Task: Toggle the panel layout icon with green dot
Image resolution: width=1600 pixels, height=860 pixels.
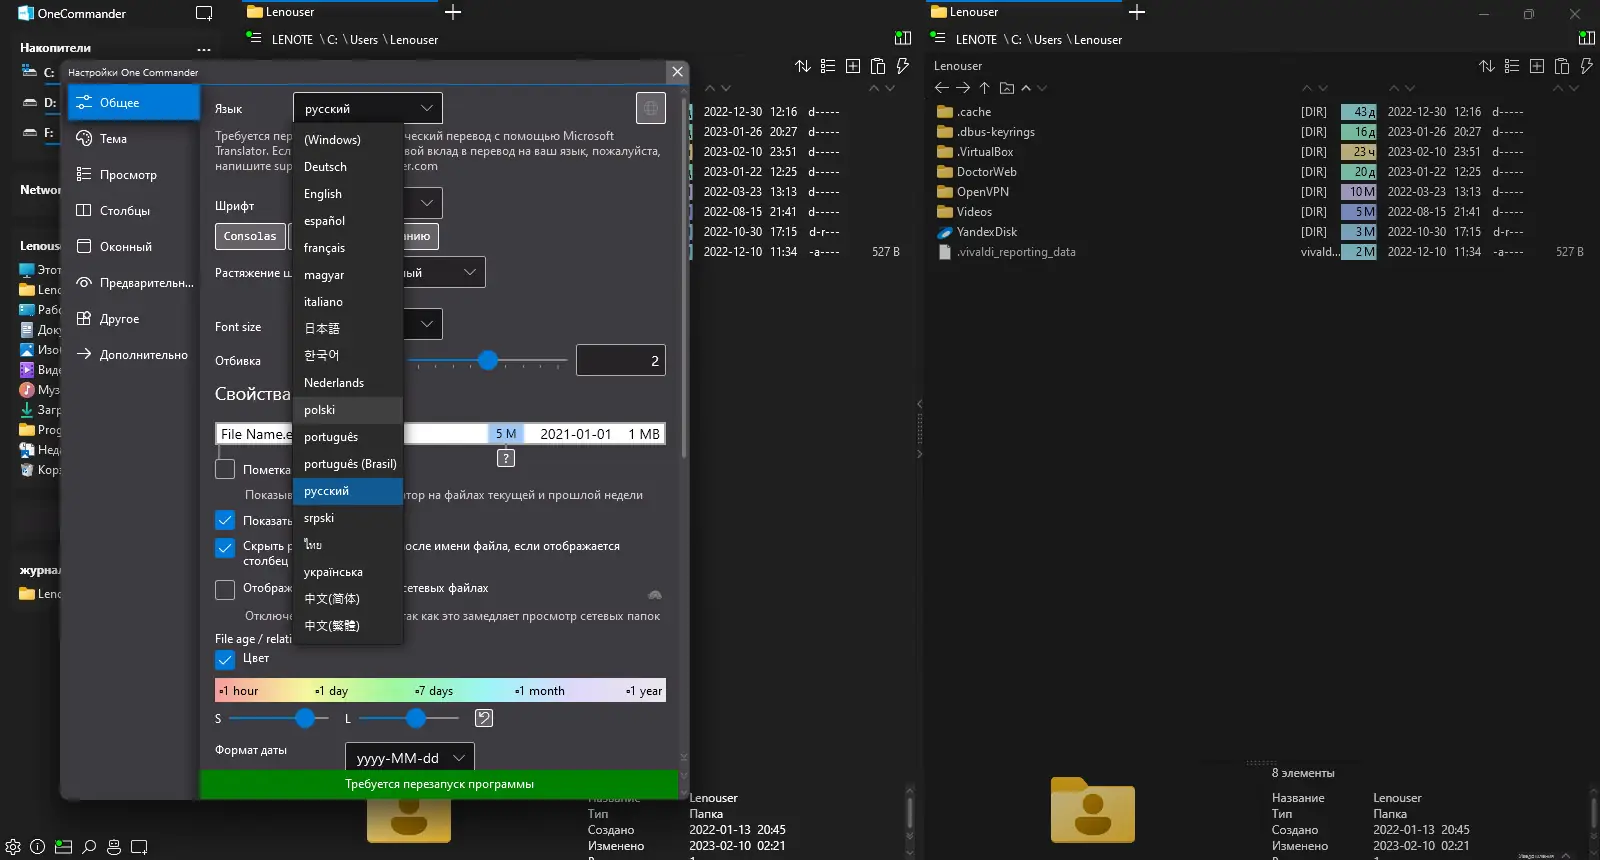Action: point(63,846)
